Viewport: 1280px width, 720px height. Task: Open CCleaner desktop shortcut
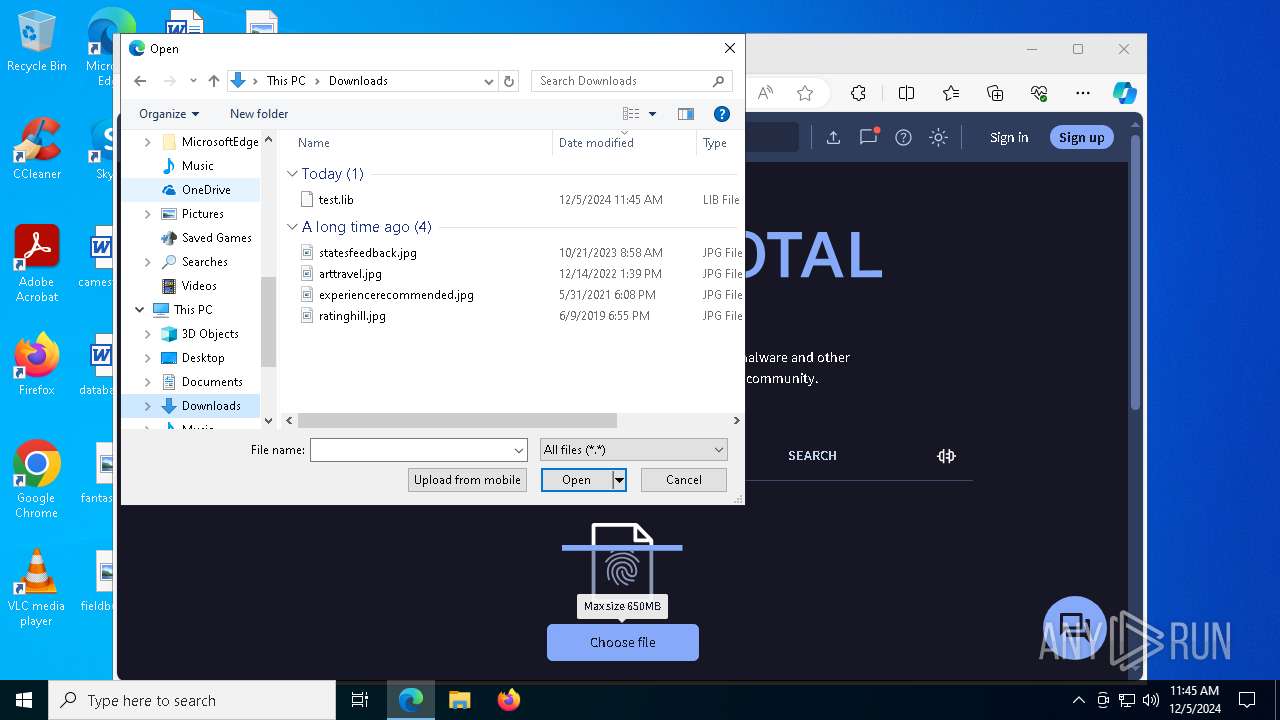pyautogui.click(x=37, y=149)
